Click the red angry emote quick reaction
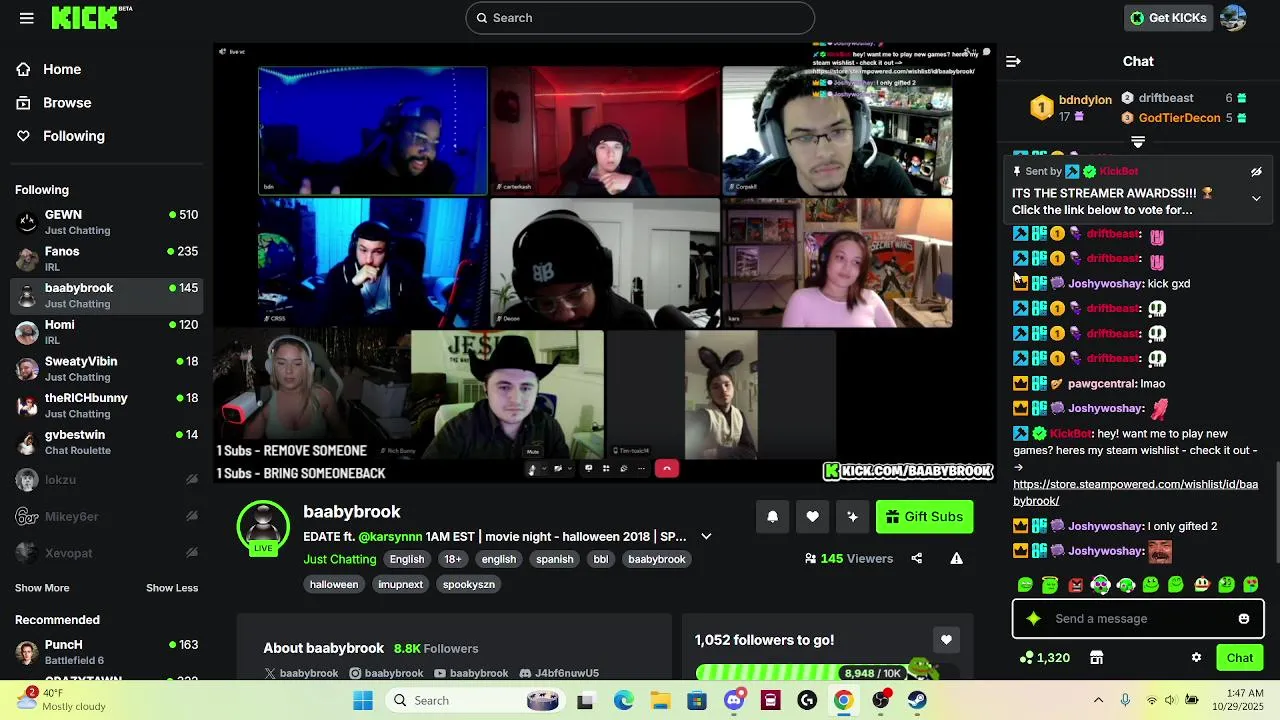 click(1075, 585)
